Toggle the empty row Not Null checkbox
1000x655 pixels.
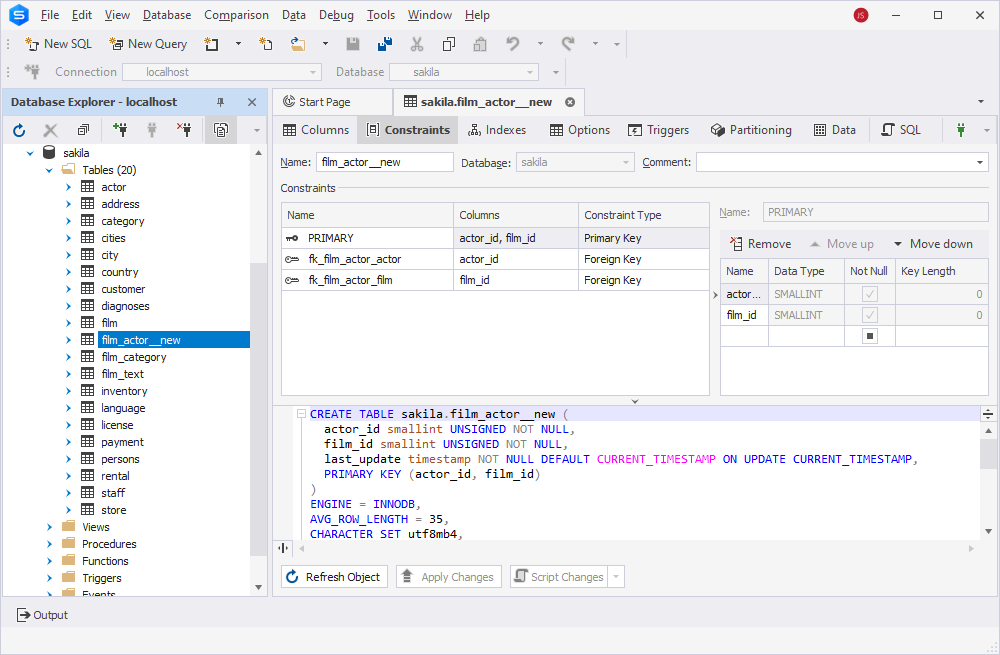click(x=869, y=336)
